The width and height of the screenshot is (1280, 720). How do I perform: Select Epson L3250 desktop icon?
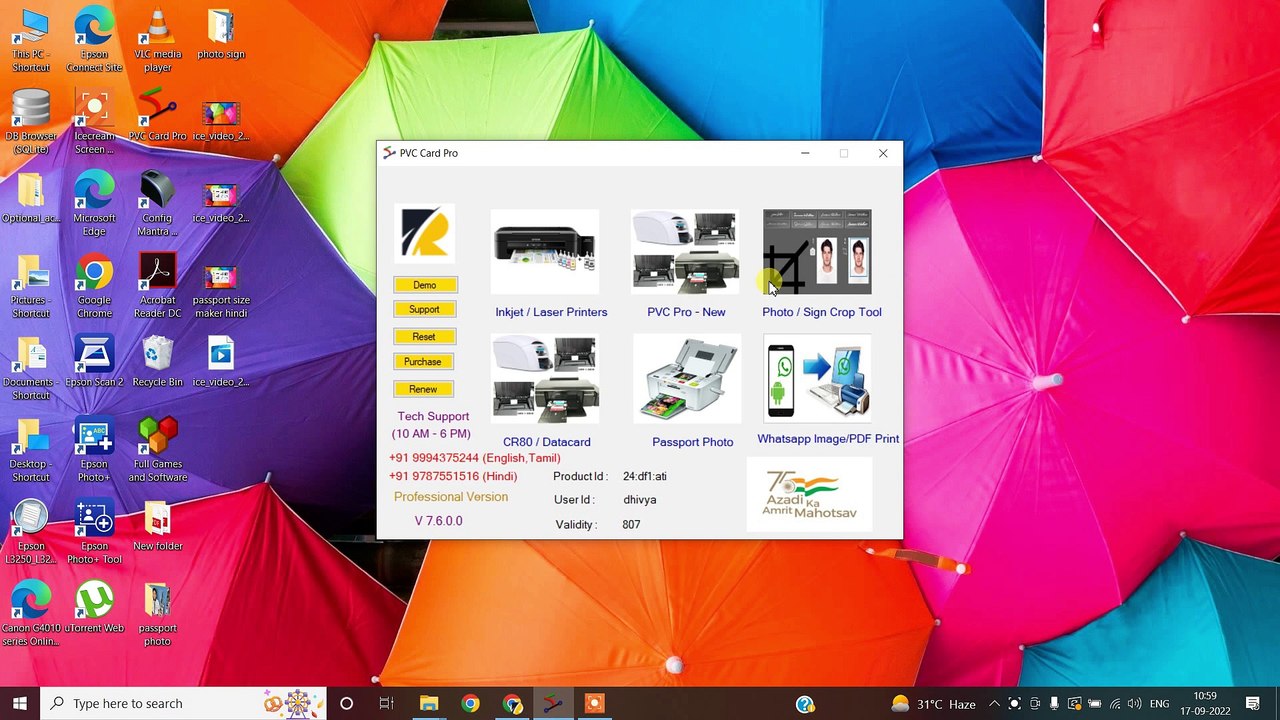(31, 532)
